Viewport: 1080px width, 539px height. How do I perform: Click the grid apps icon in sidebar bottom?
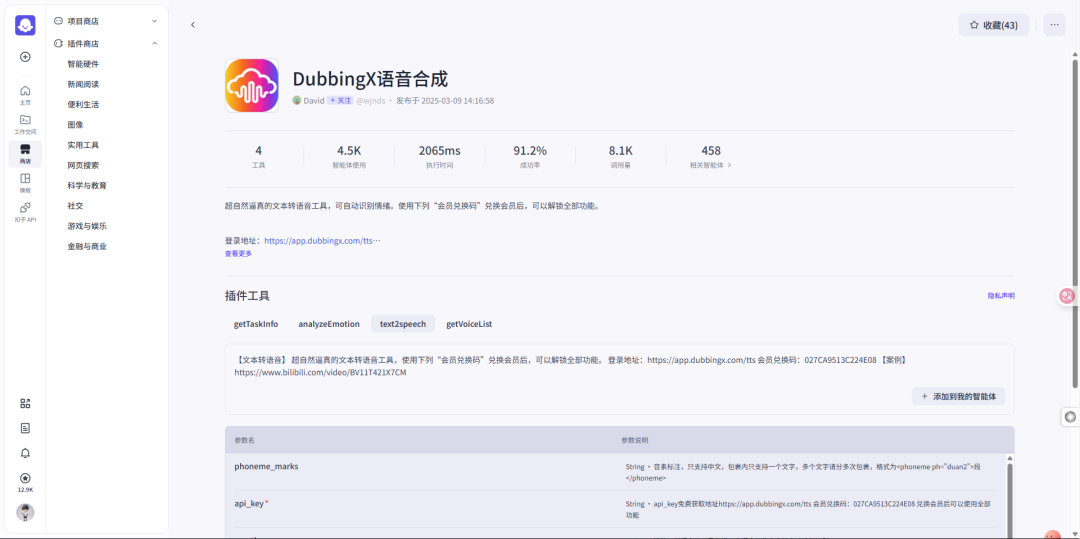(25, 403)
